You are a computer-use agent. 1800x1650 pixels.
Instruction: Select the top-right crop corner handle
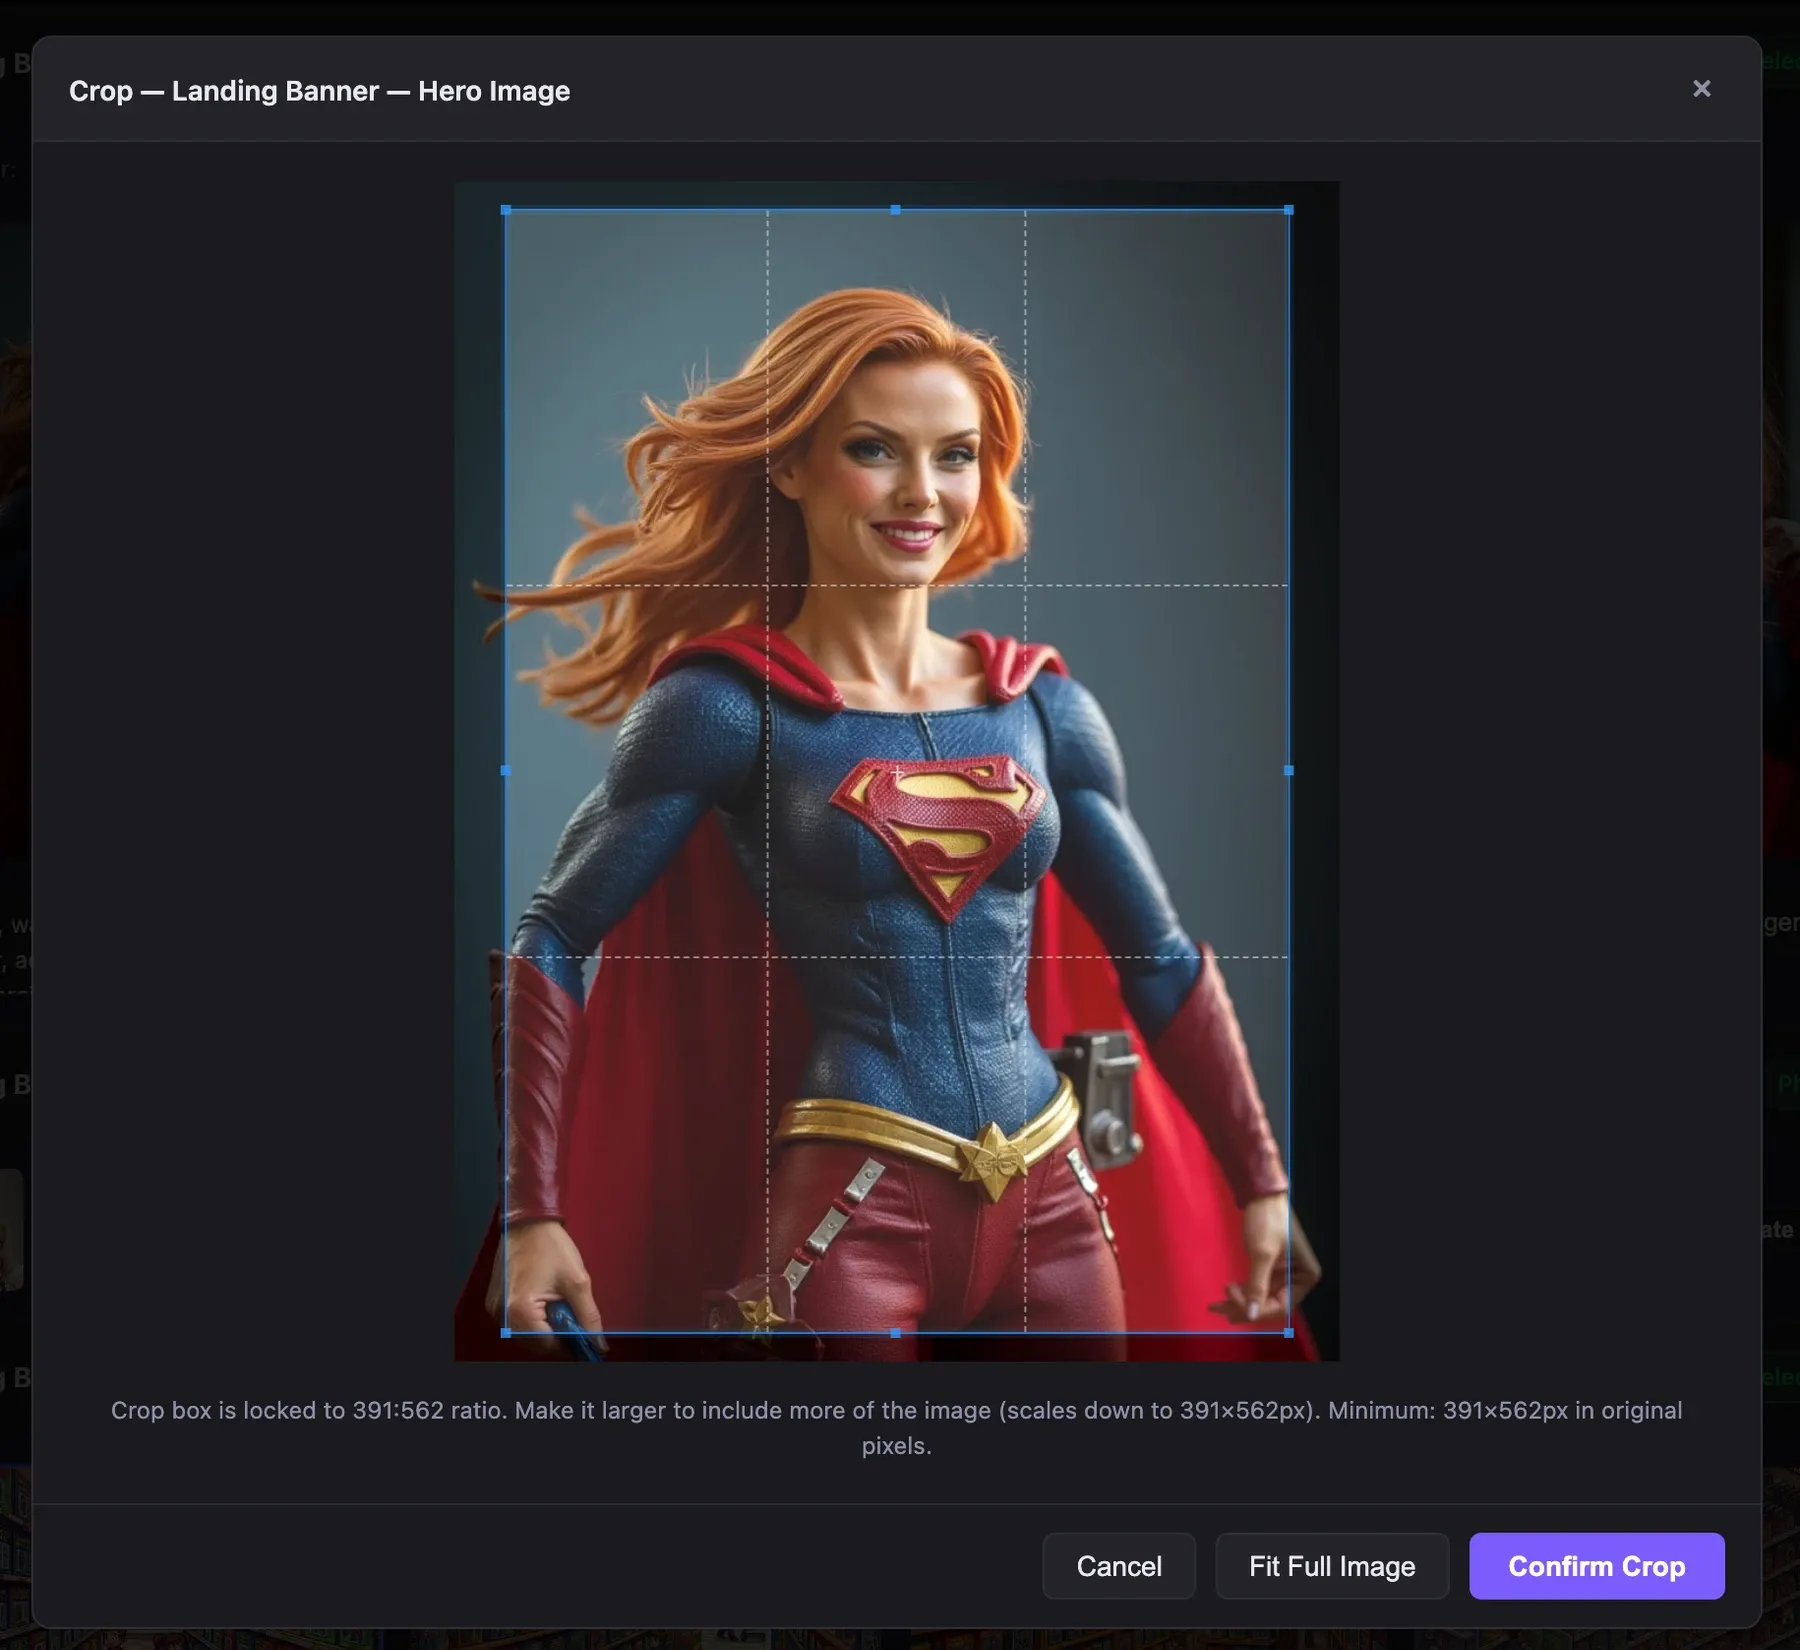coord(1289,210)
